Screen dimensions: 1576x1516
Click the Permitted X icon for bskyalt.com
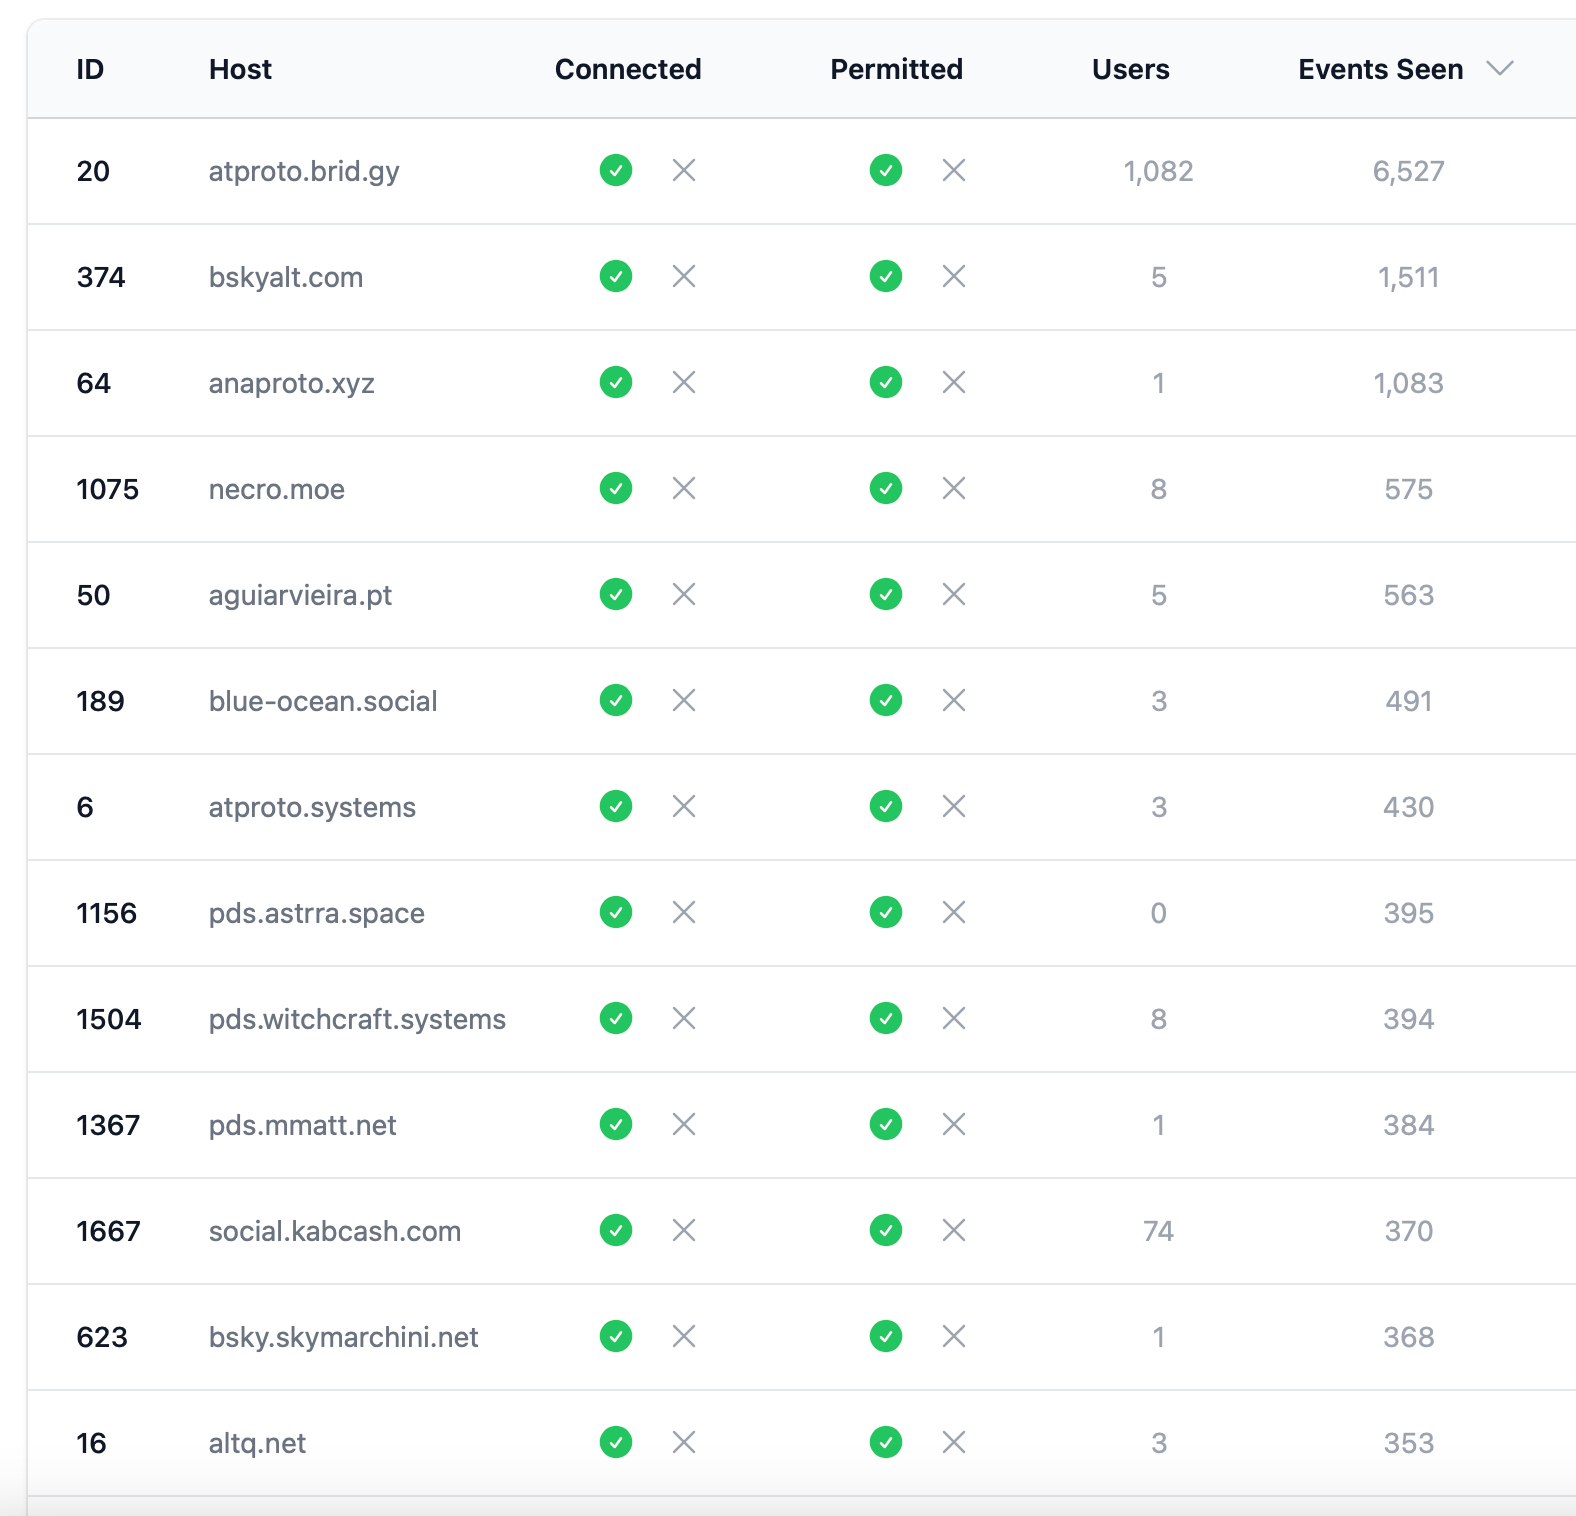pos(954,277)
